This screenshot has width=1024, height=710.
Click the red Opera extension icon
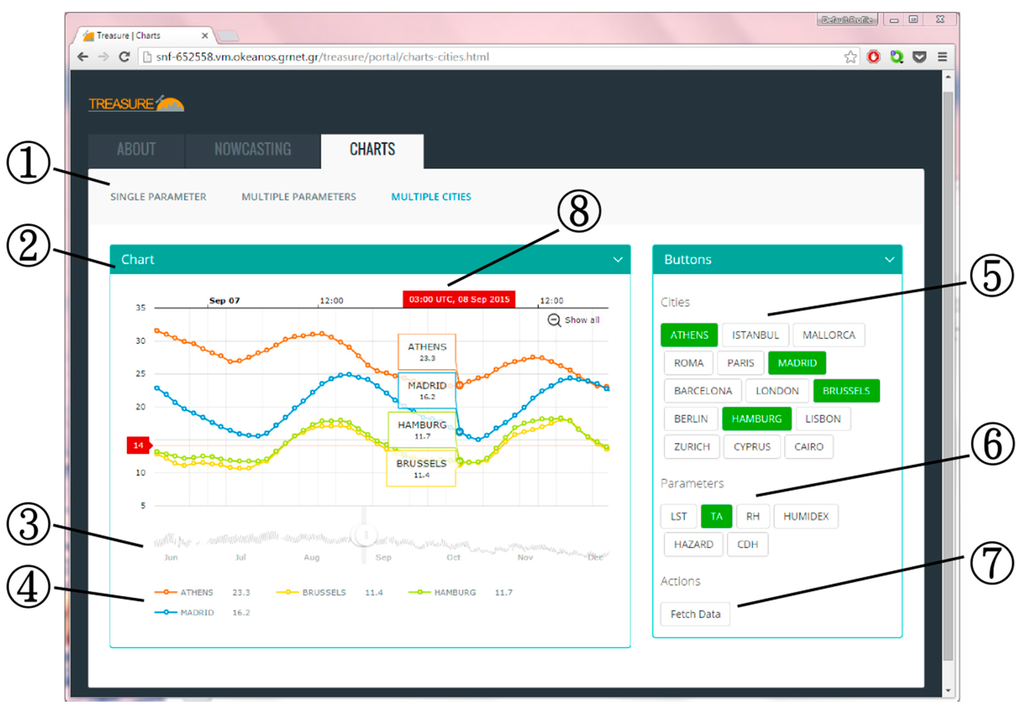(873, 57)
